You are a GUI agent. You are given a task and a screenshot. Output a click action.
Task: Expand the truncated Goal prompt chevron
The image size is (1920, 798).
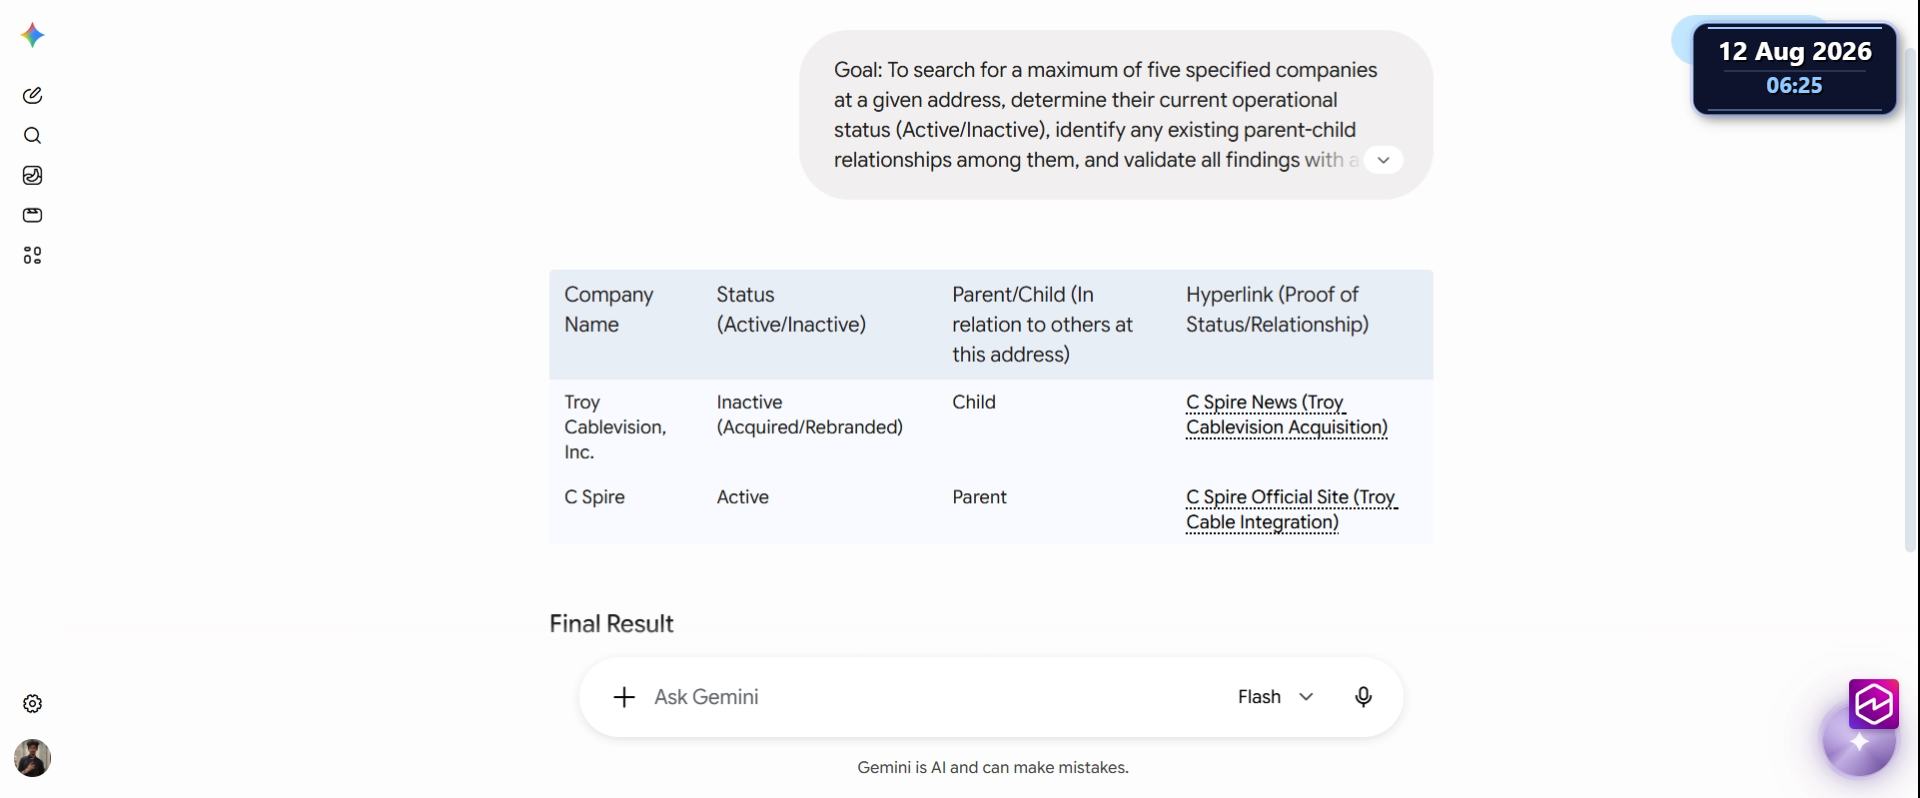coord(1383,160)
